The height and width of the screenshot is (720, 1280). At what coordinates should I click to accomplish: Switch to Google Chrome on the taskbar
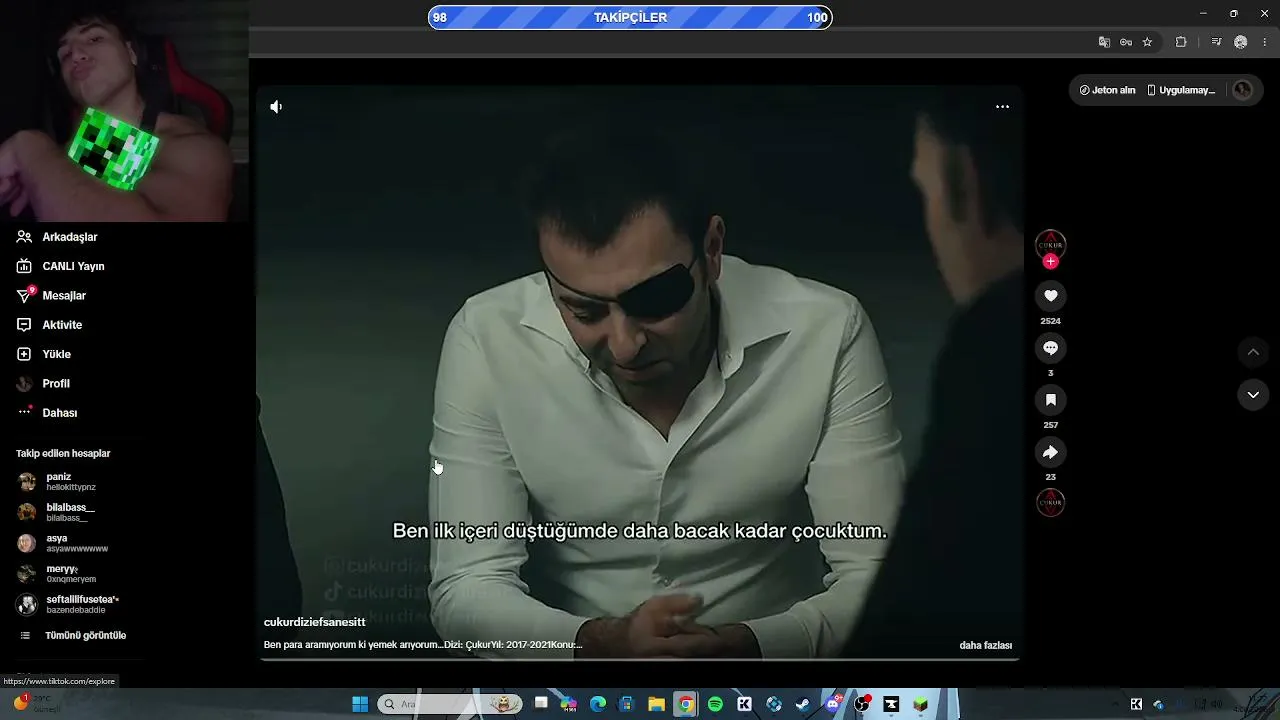686,704
